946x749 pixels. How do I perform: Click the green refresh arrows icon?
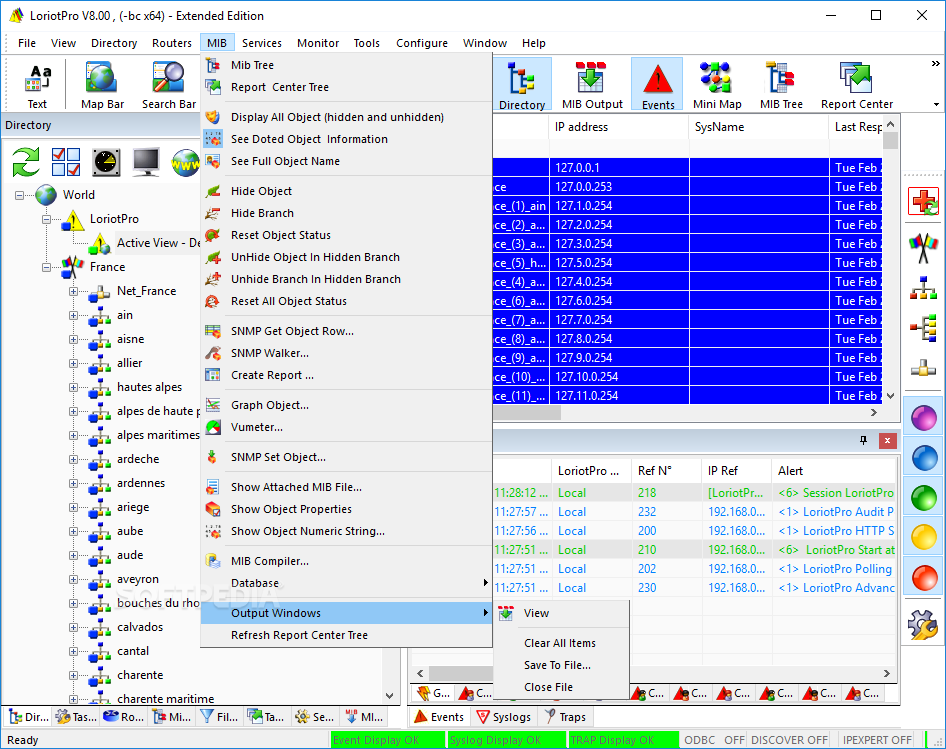[x=26, y=162]
